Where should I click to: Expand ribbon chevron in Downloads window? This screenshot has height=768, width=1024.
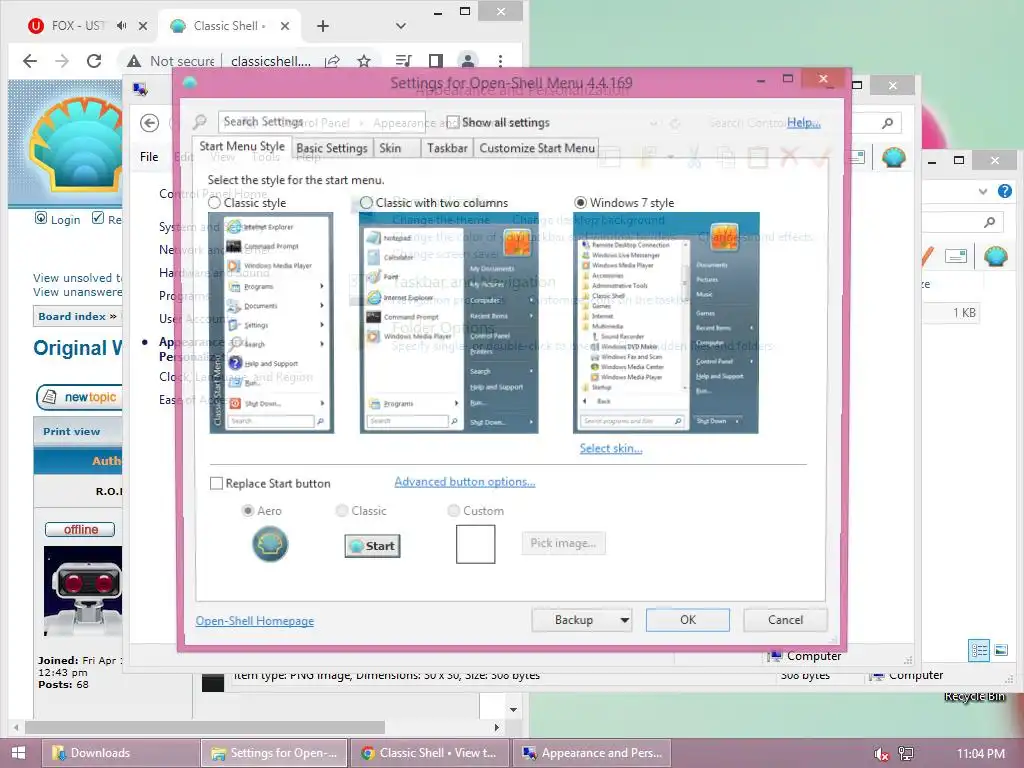983,191
